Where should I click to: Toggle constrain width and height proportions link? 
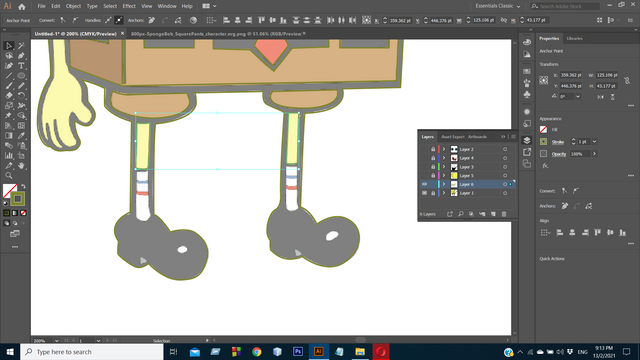[627, 80]
